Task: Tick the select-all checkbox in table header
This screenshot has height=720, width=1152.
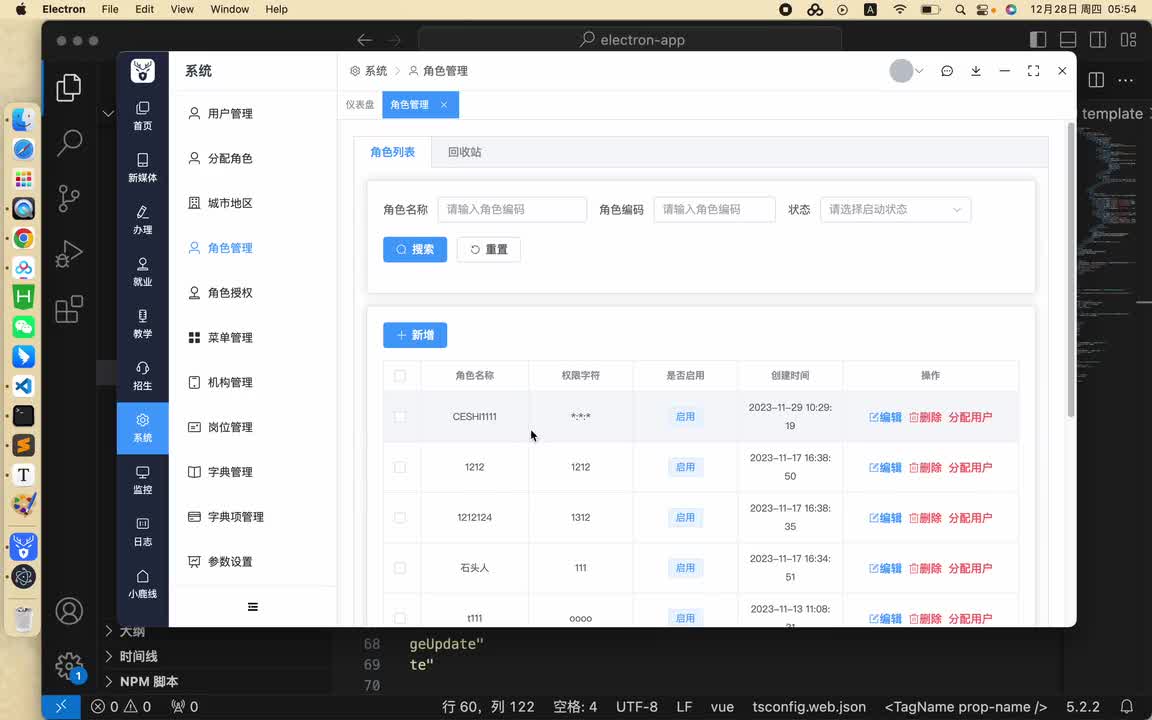Action: pyautogui.click(x=400, y=375)
